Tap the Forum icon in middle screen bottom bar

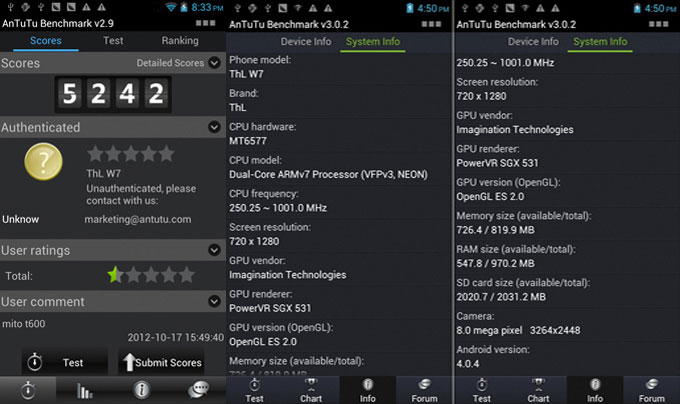coord(424,391)
